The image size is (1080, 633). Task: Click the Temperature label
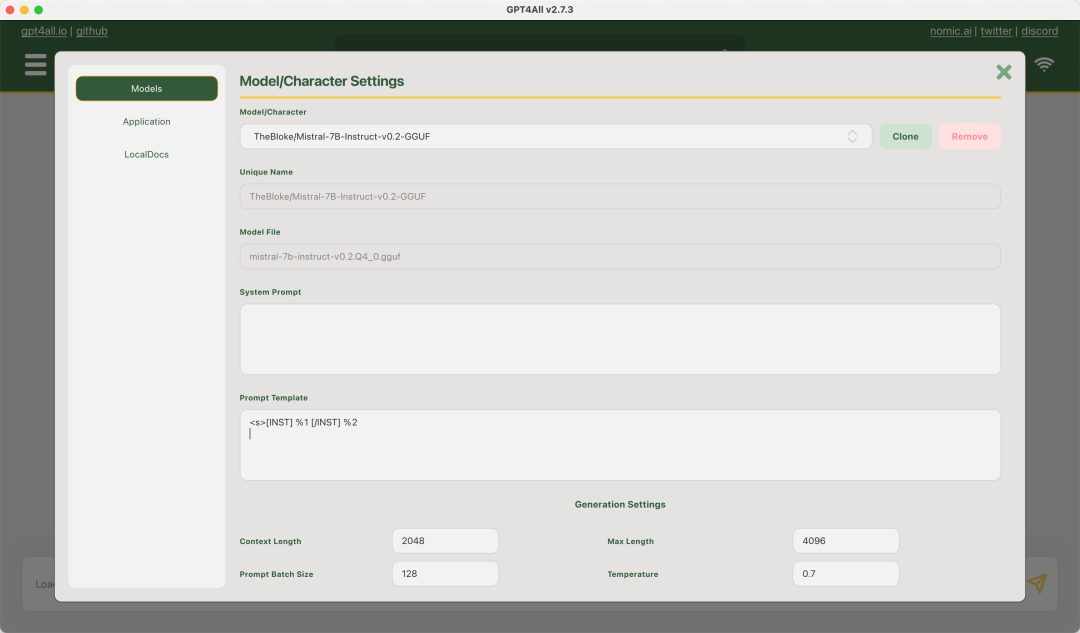pos(632,574)
